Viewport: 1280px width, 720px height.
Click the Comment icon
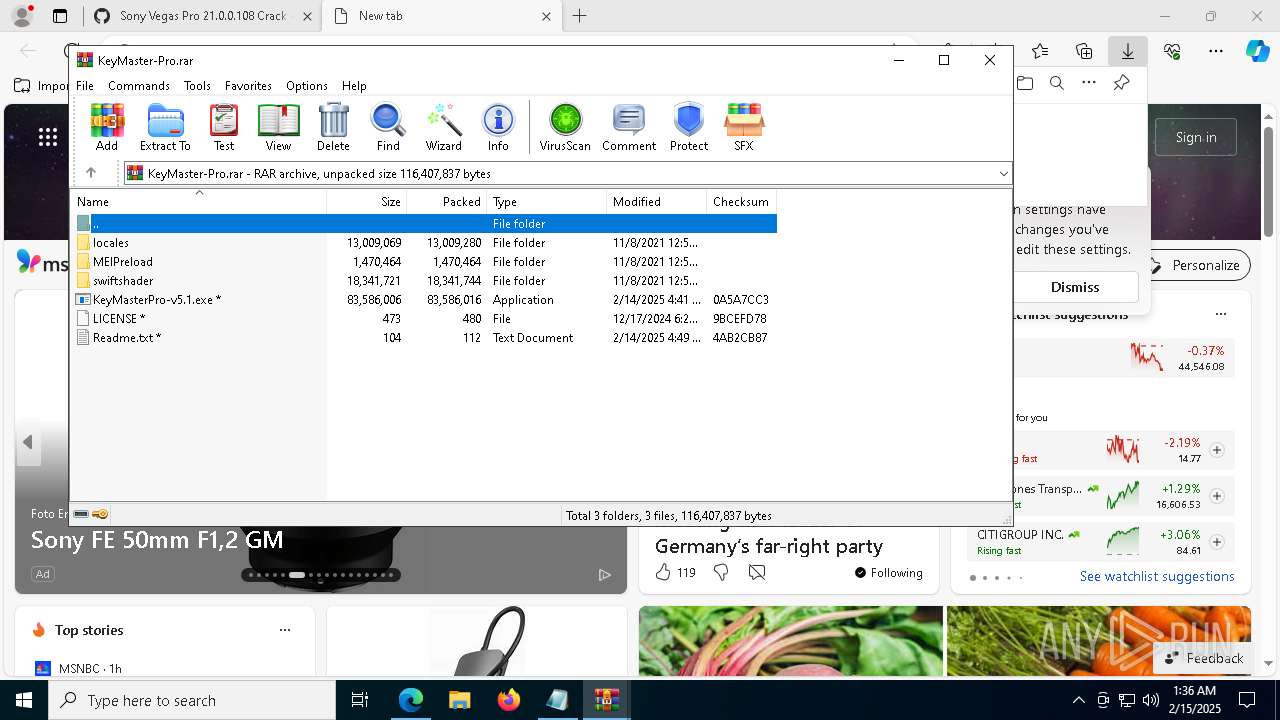coord(629,127)
